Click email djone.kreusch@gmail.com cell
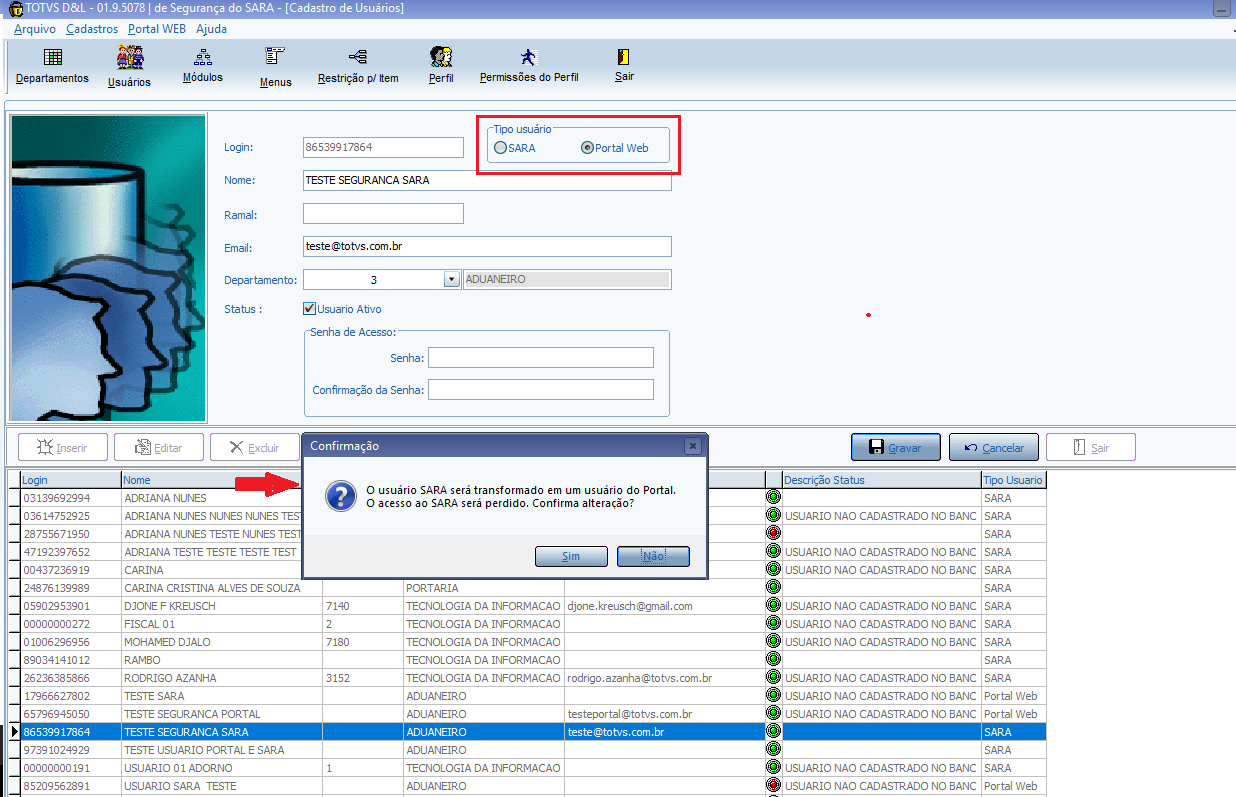This screenshot has height=797, width=1236. click(x=665, y=606)
